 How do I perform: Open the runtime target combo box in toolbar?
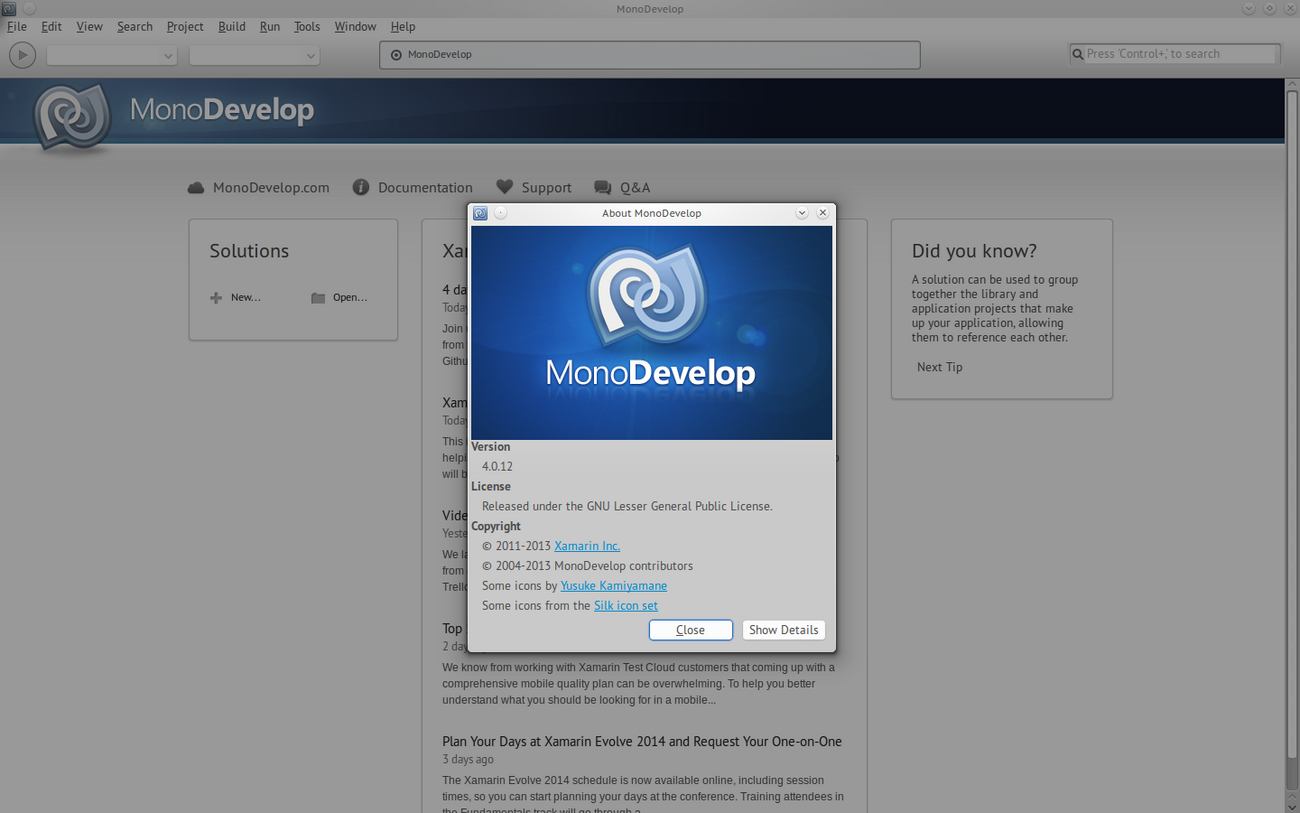tap(254, 55)
